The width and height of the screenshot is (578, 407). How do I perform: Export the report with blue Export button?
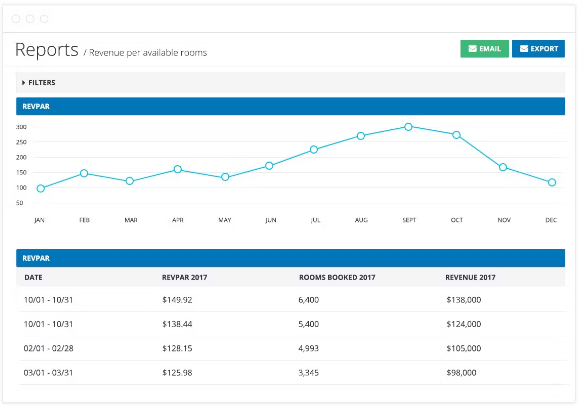pos(538,49)
